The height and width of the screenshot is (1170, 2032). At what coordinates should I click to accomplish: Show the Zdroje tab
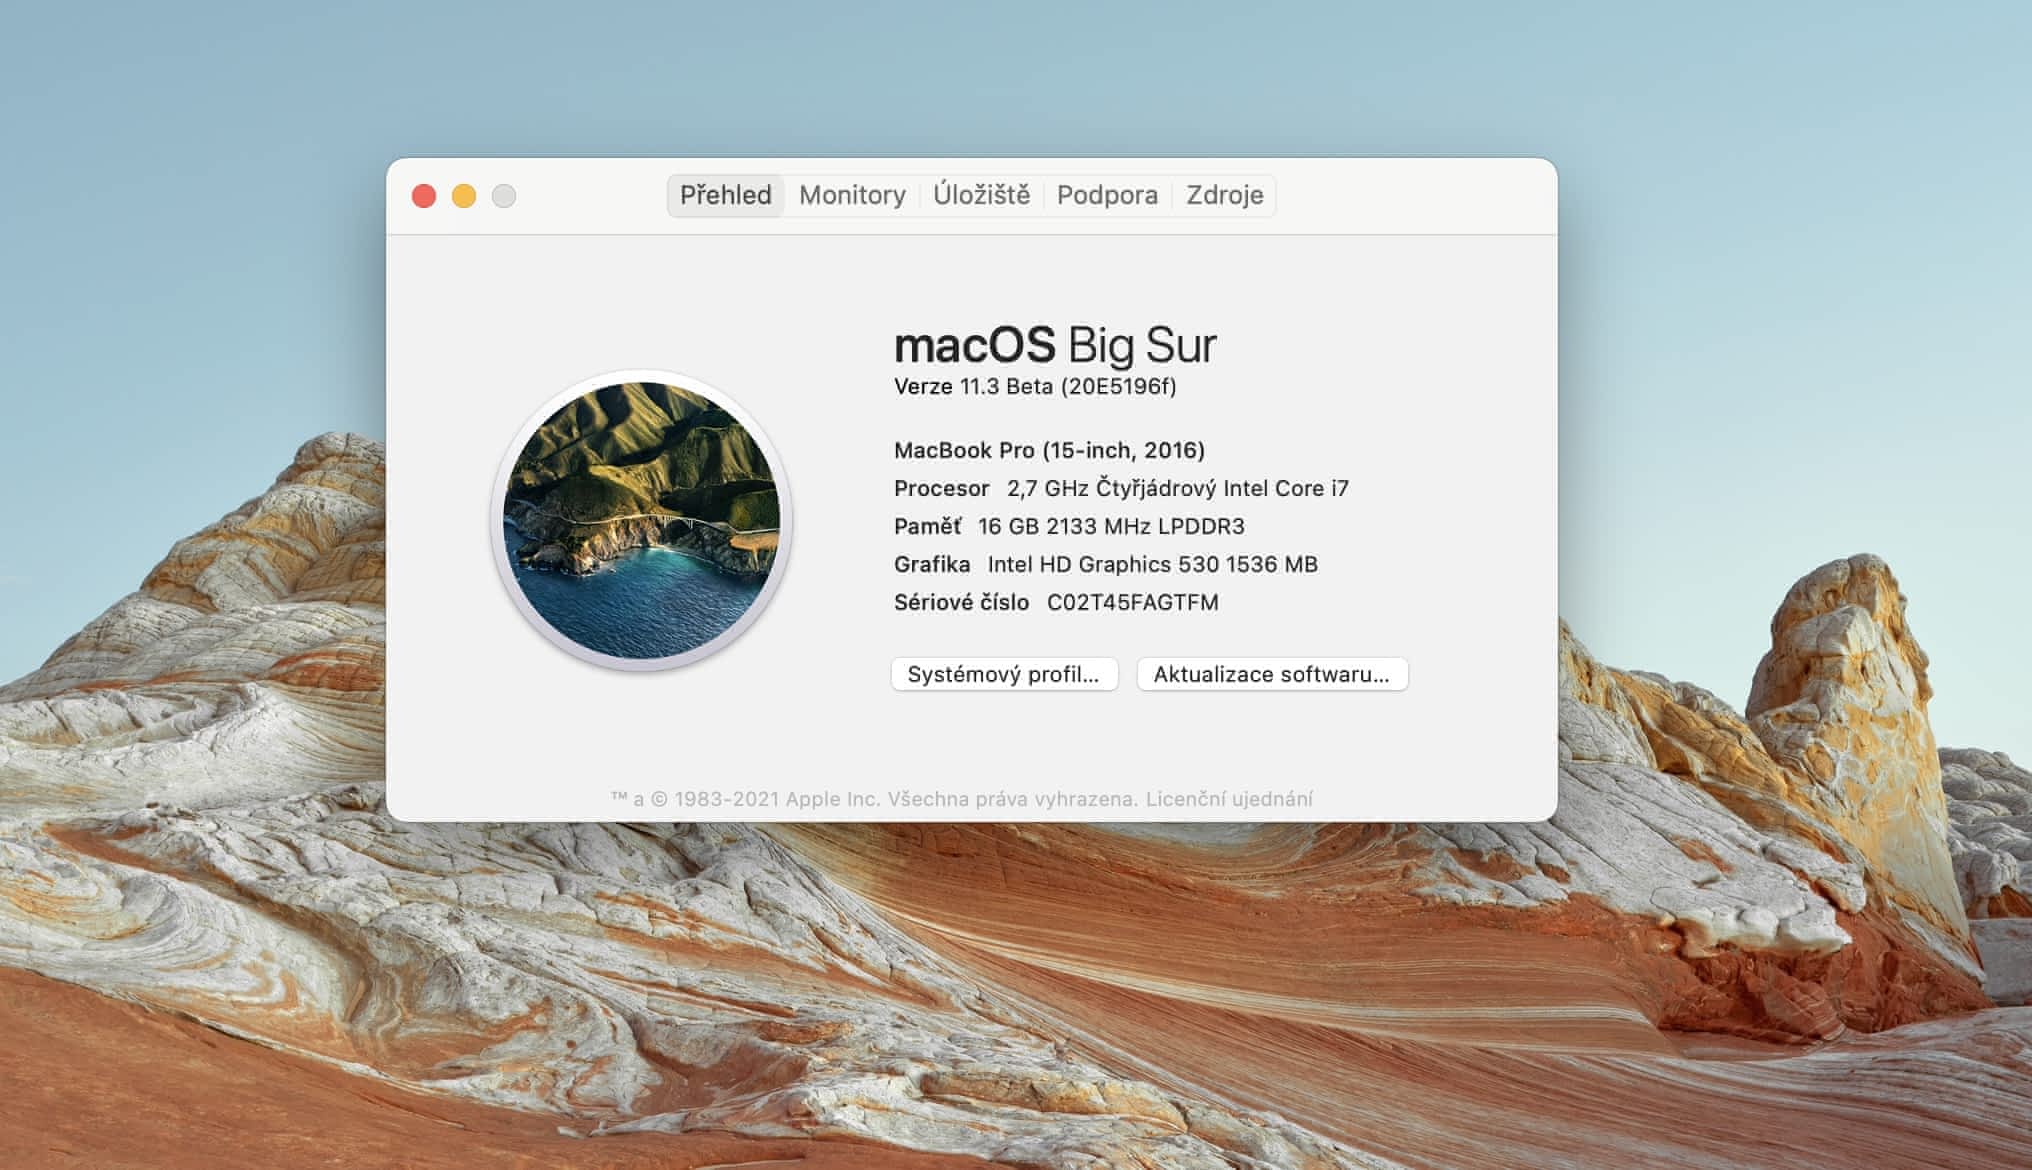1224,195
